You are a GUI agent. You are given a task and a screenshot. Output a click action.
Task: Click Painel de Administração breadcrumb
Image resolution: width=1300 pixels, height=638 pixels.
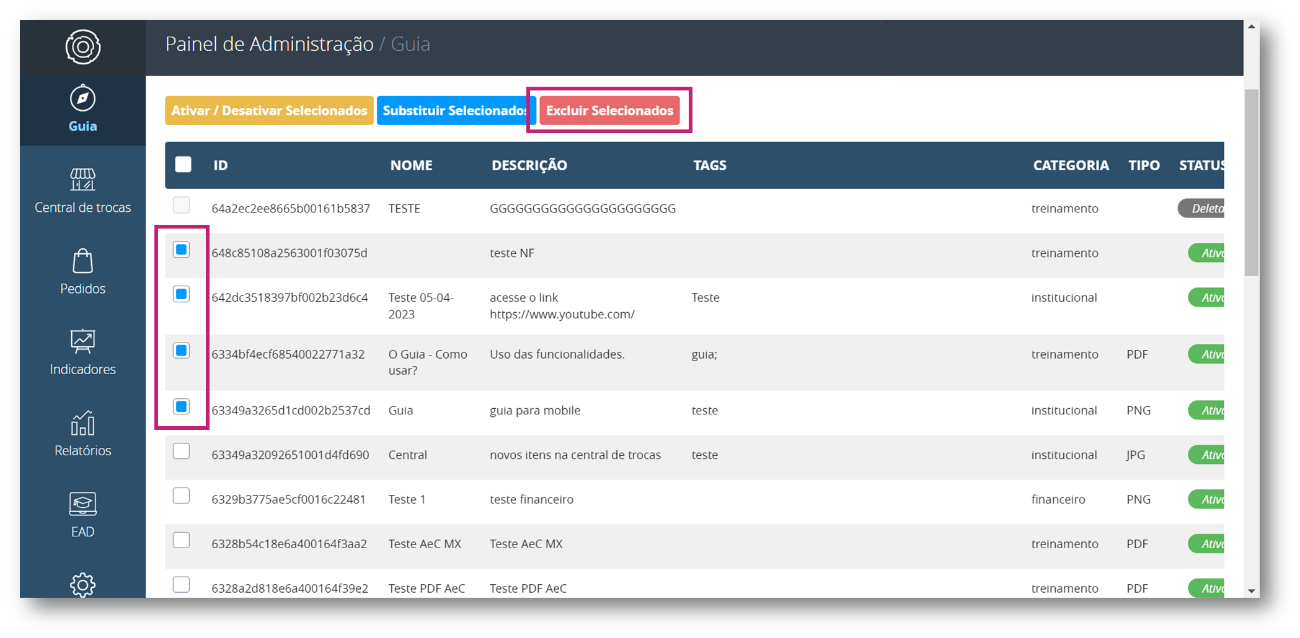(269, 45)
